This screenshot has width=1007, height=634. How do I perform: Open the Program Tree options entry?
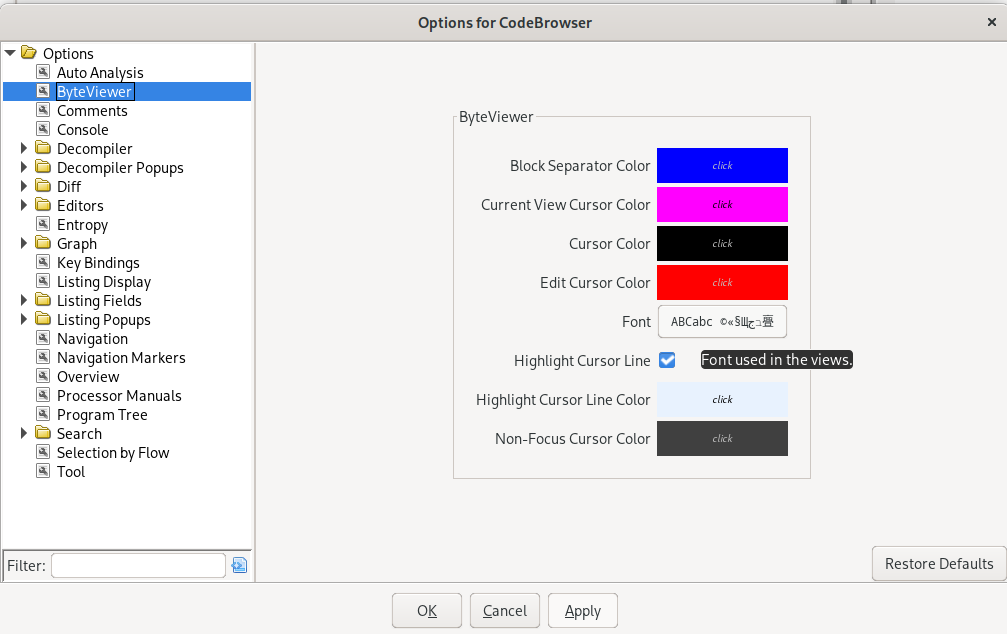point(102,415)
